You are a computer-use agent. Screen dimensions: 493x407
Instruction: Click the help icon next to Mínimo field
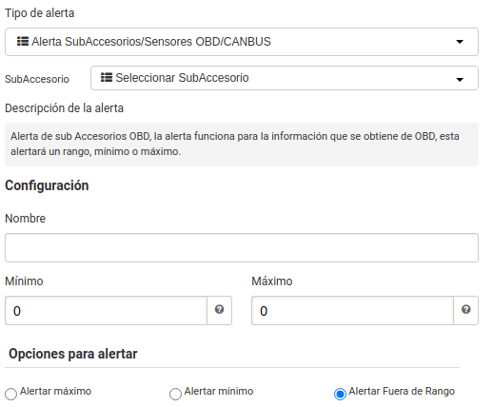[x=219, y=310]
